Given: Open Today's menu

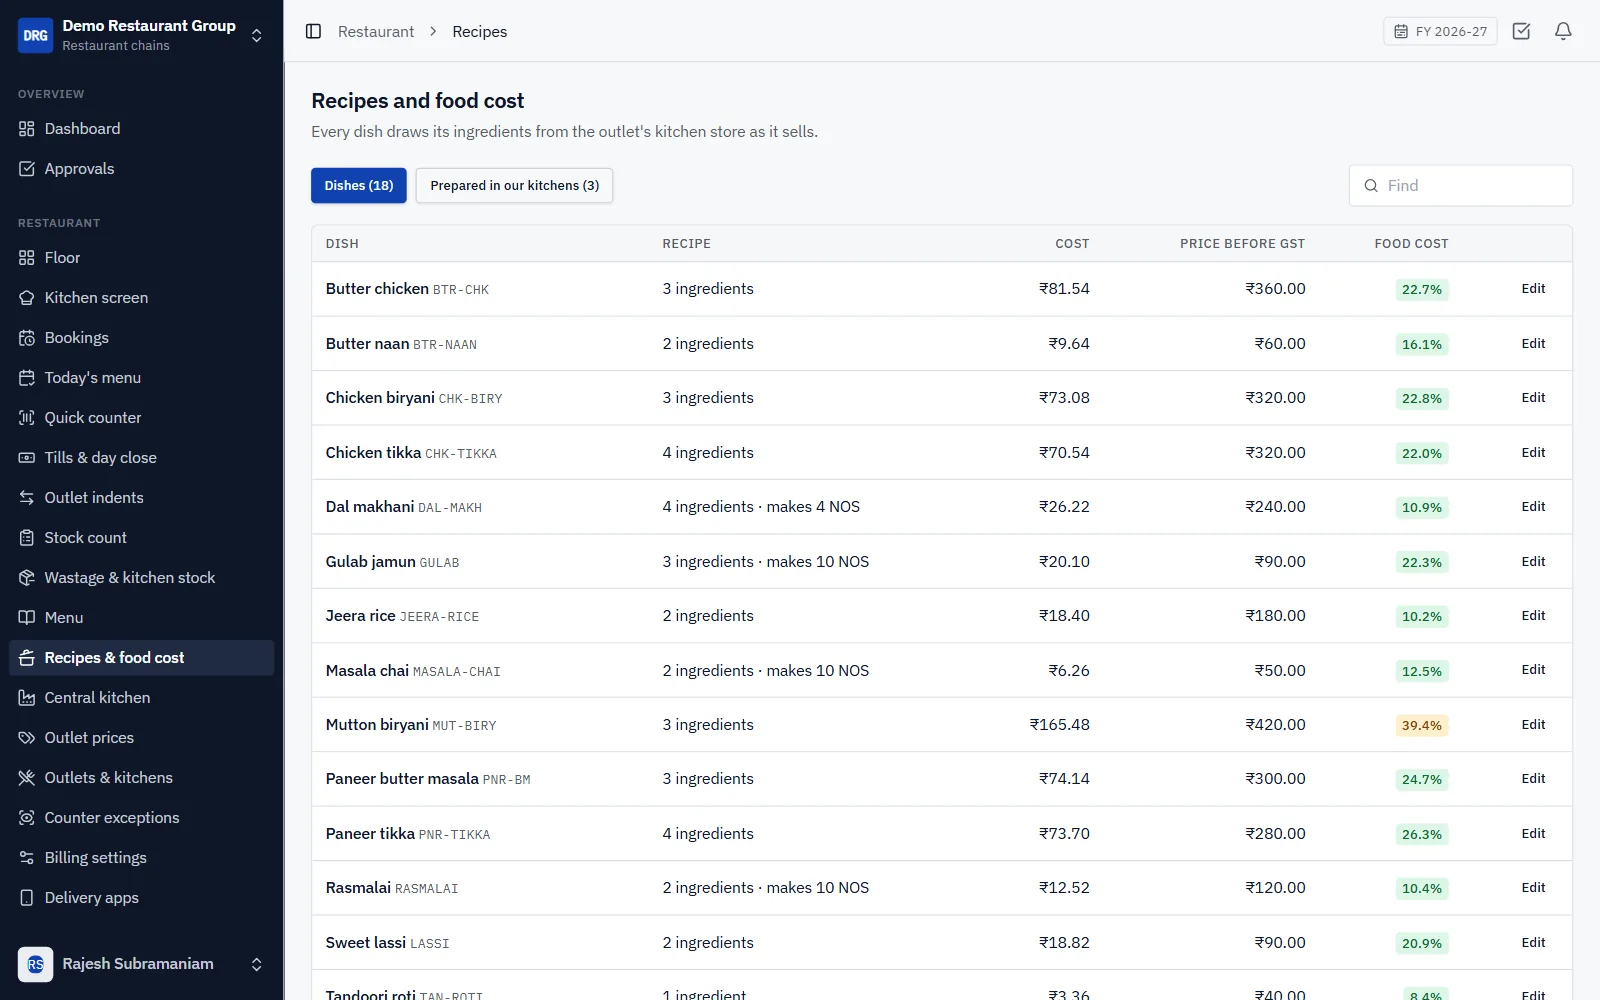Looking at the screenshot, I should [x=141, y=378].
